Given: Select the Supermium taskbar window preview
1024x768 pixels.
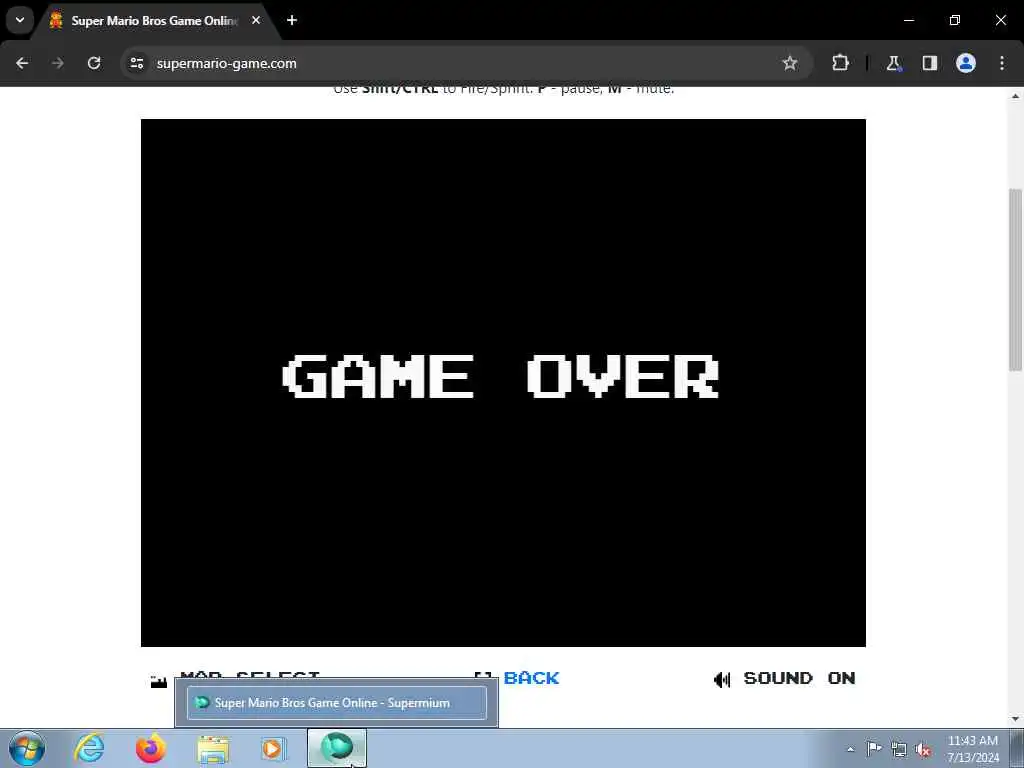Looking at the screenshot, I should (x=337, y=703).
